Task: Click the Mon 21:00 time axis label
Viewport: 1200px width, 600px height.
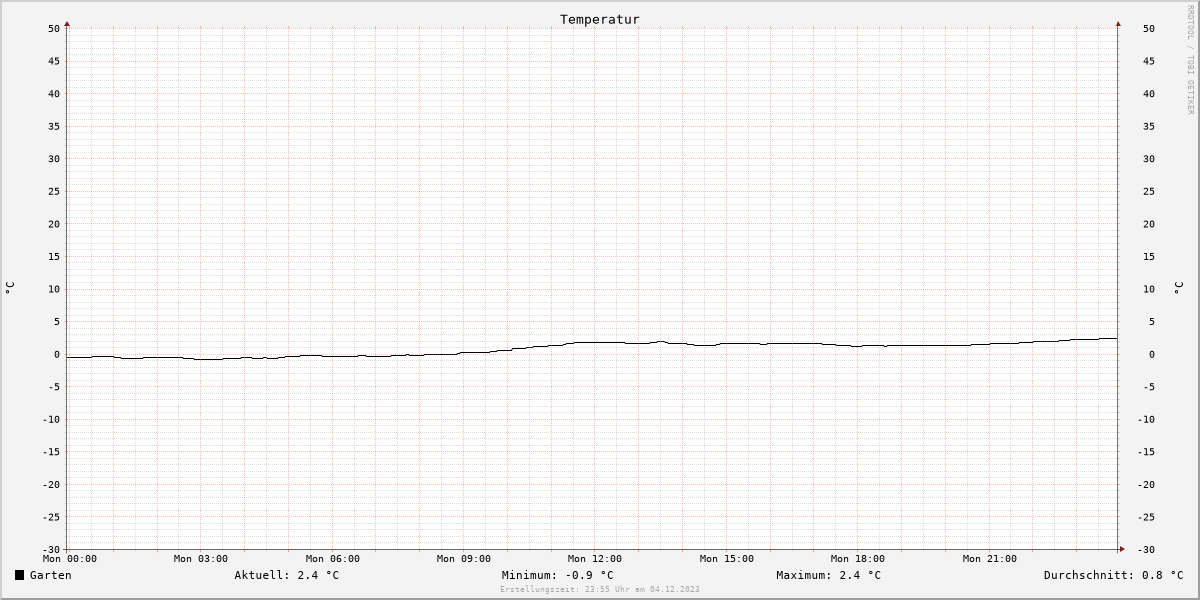Action: coord(990,559)
